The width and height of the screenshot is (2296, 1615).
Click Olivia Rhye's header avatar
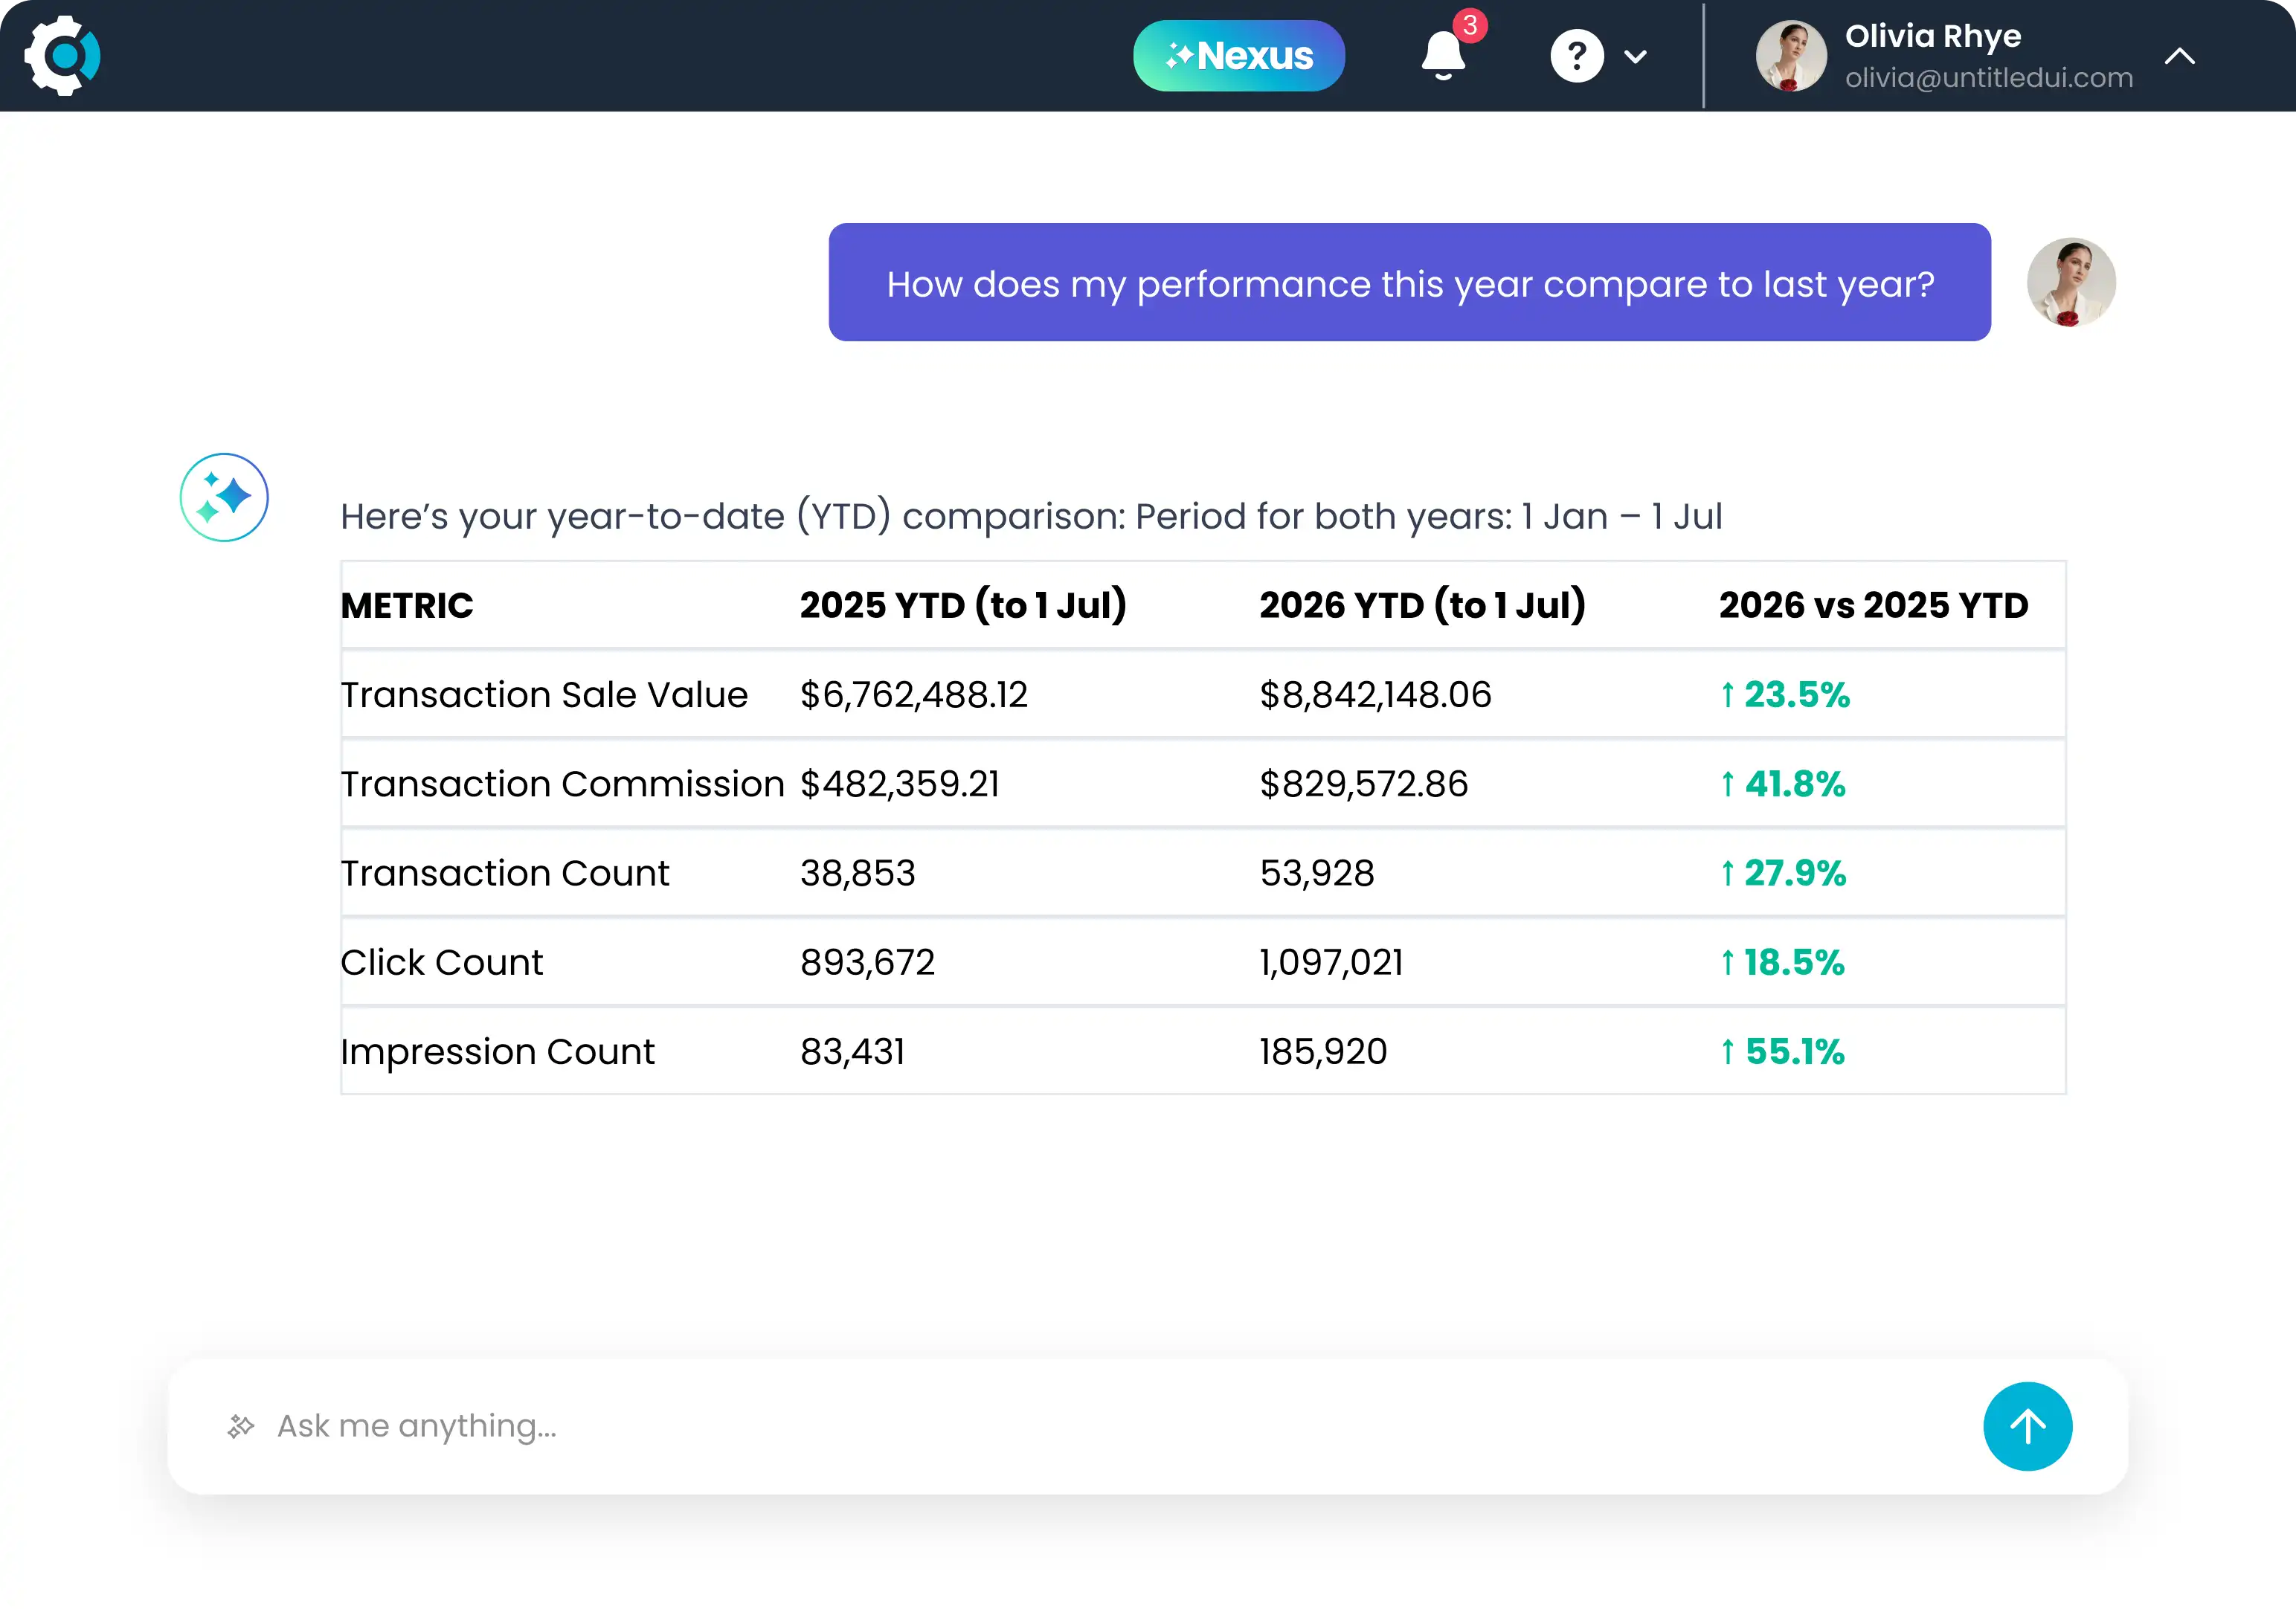[x=1790, y=56]
